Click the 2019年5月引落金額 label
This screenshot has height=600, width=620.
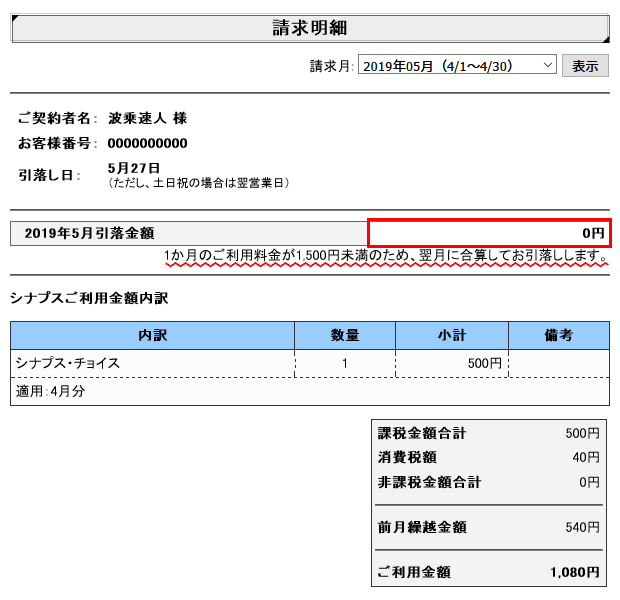point(89,233)
